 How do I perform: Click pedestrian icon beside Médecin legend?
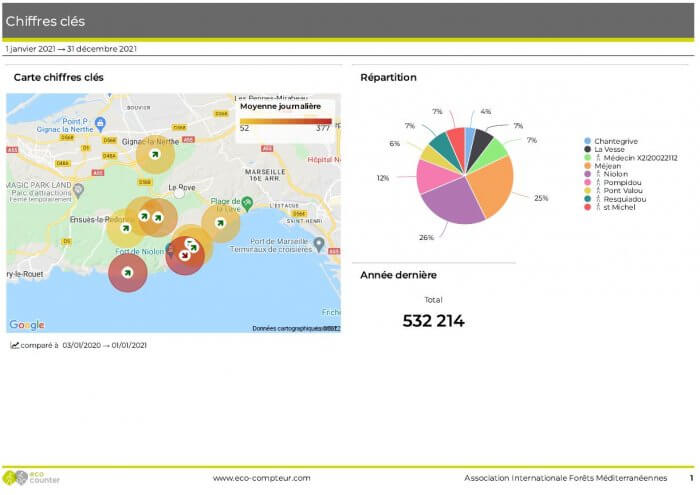[x=598, y=158]
